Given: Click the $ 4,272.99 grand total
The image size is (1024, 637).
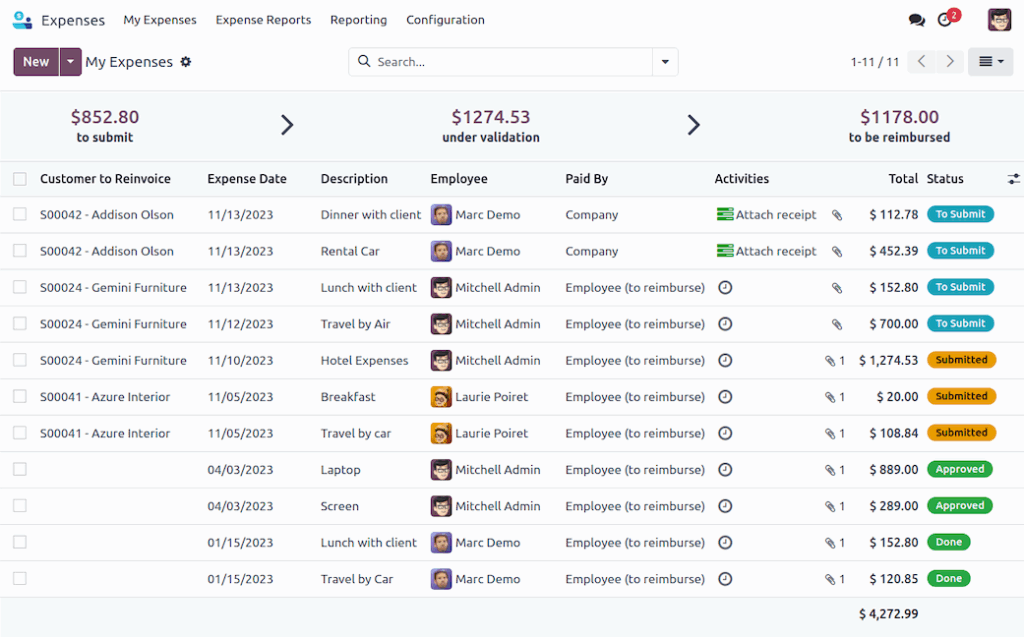Looking at the screenshot, I should (888, 613).
